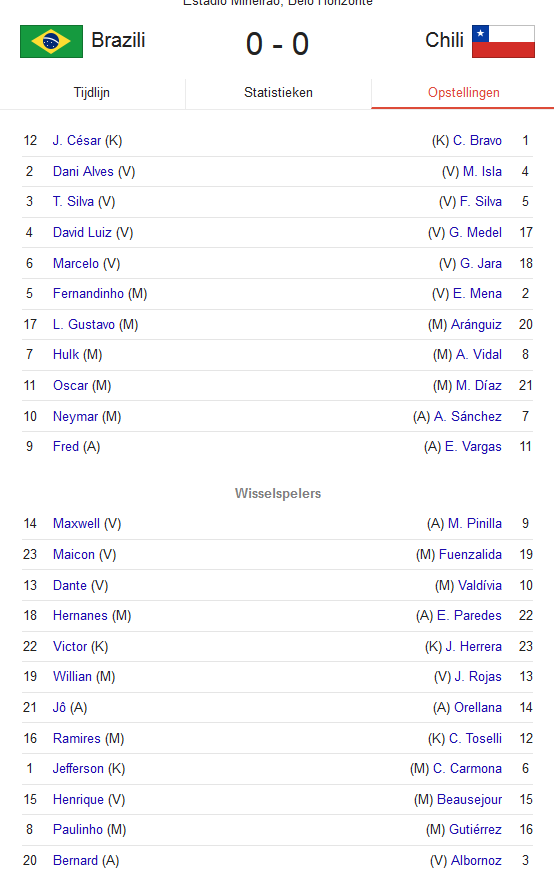The height and width of the screenshot is (885, 554).
Task: Click the C. Bravo goalkeeper link
Action: tap(477, 141)
